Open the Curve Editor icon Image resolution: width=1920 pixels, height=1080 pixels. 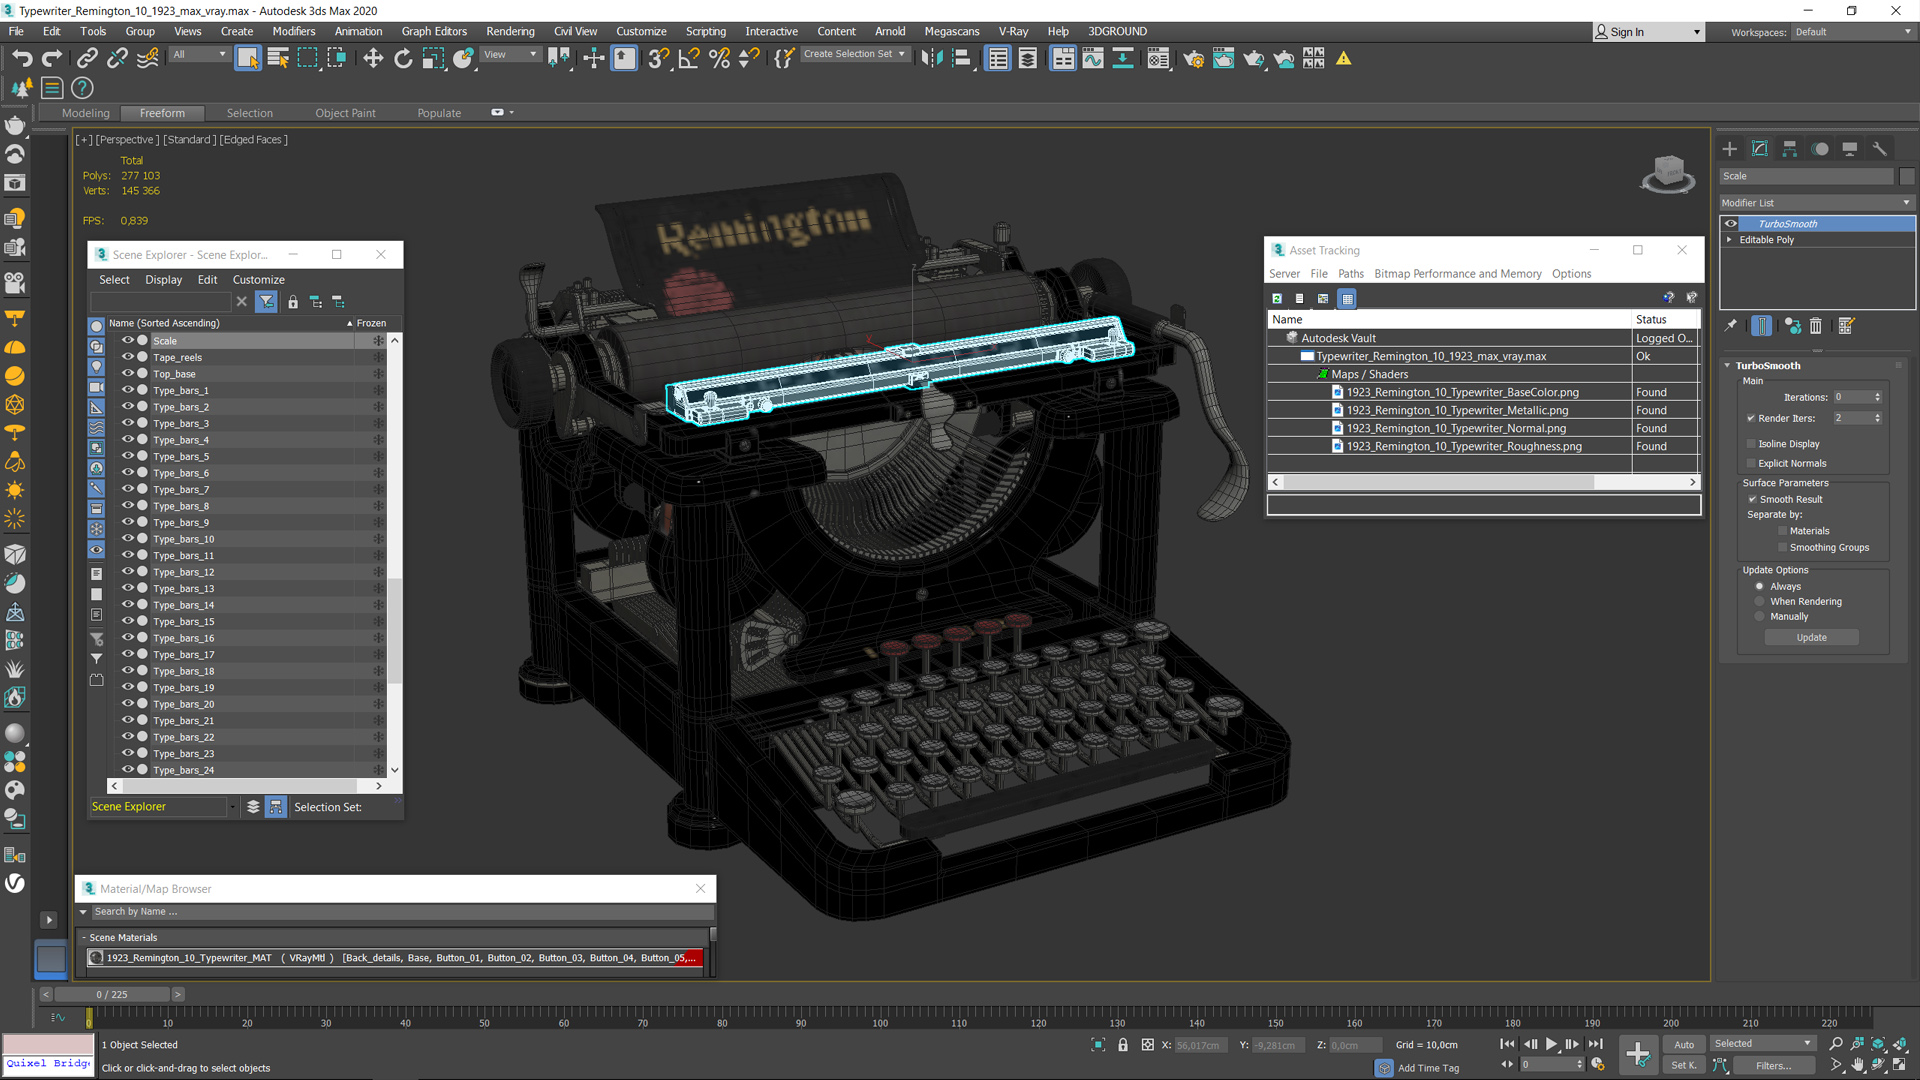pos(1093,59)
